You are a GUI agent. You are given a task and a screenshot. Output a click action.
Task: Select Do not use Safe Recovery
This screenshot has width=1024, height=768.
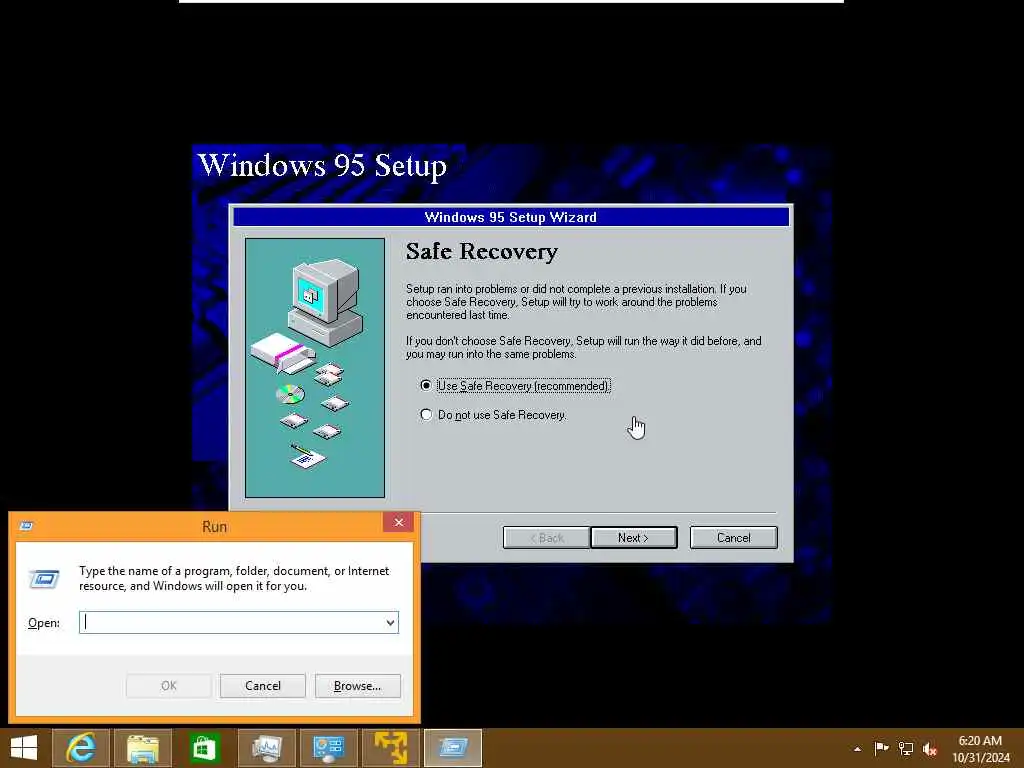pos(494,415)
